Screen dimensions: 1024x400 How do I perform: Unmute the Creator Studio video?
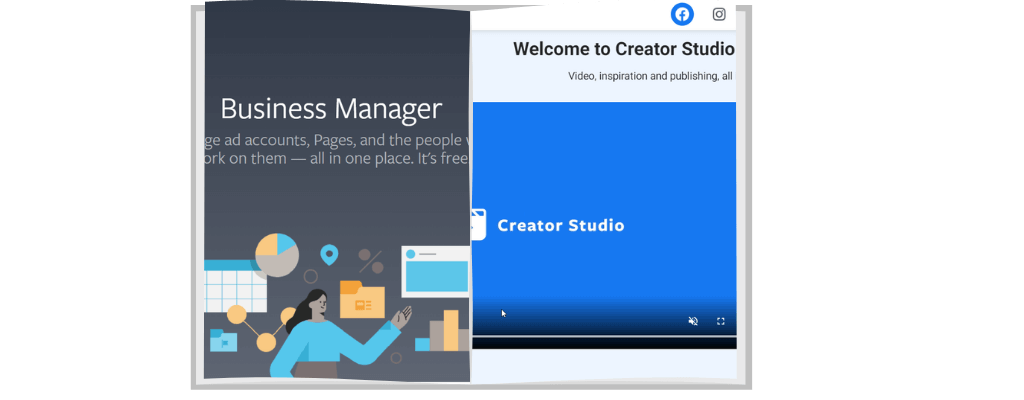pyautogui.click(x=694, y=321)
